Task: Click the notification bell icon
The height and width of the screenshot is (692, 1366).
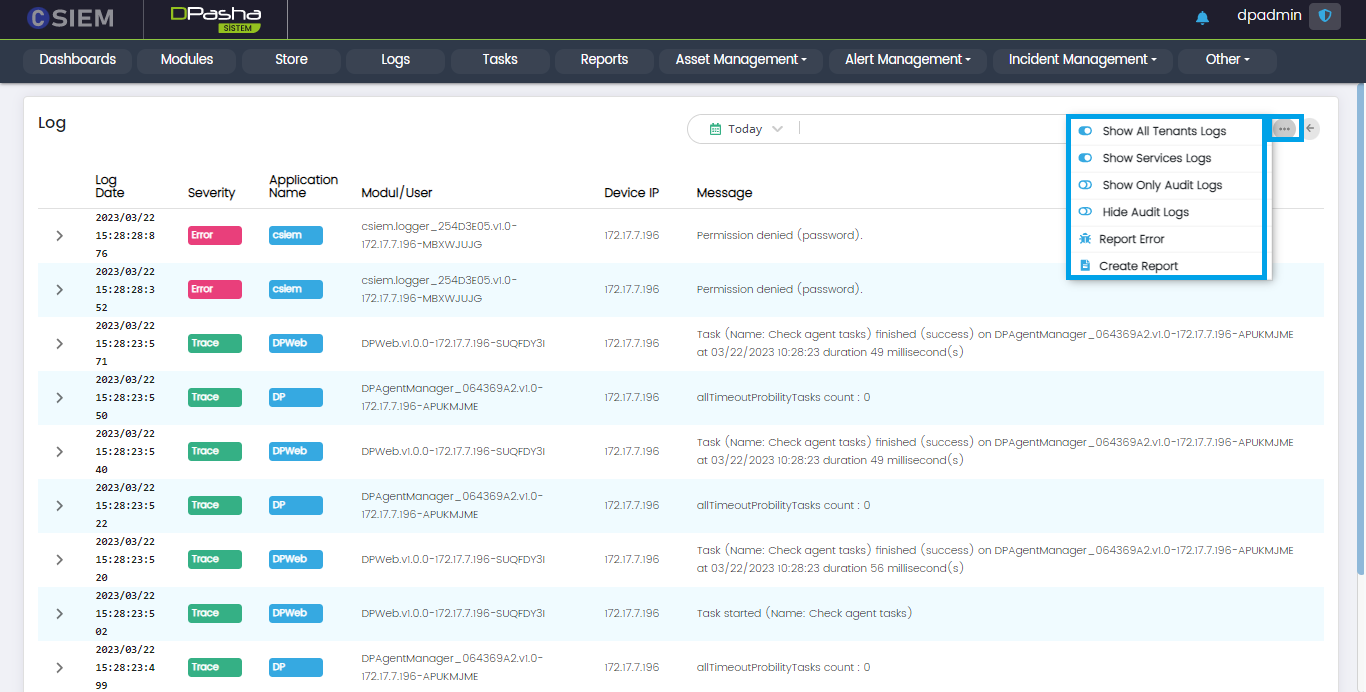Action: pyautogui.click(x=1202, y=18)
